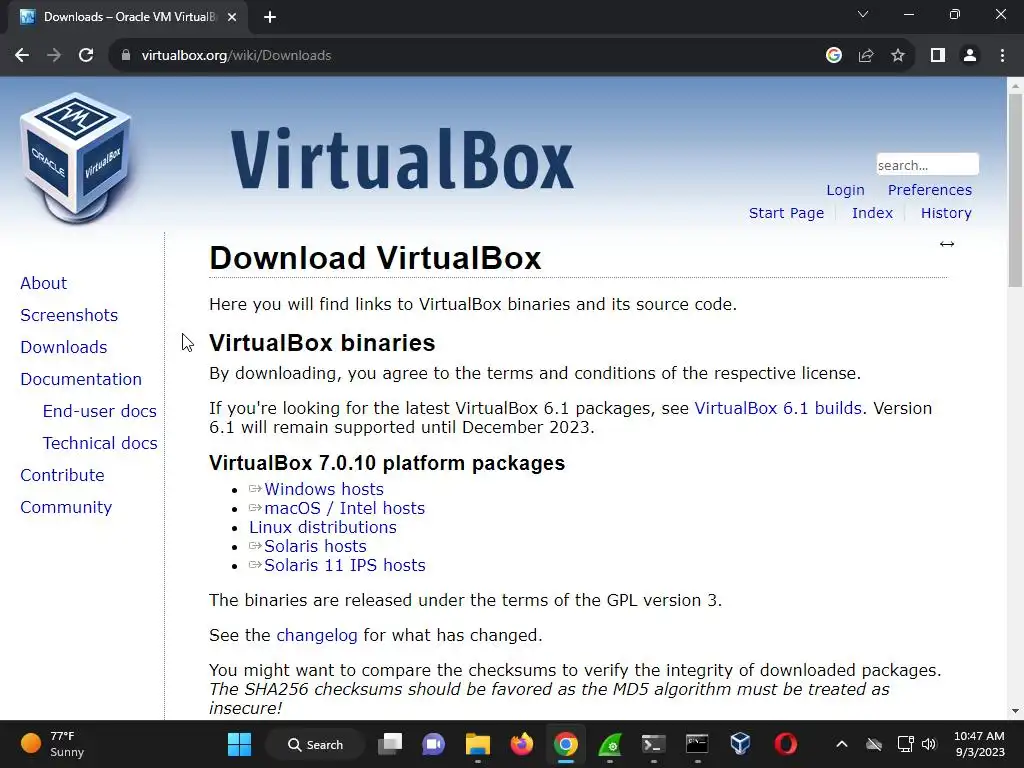This screenshot has height=768, width=1024.
Task: Download the Solaris hosts package
Action: [315, 546]
